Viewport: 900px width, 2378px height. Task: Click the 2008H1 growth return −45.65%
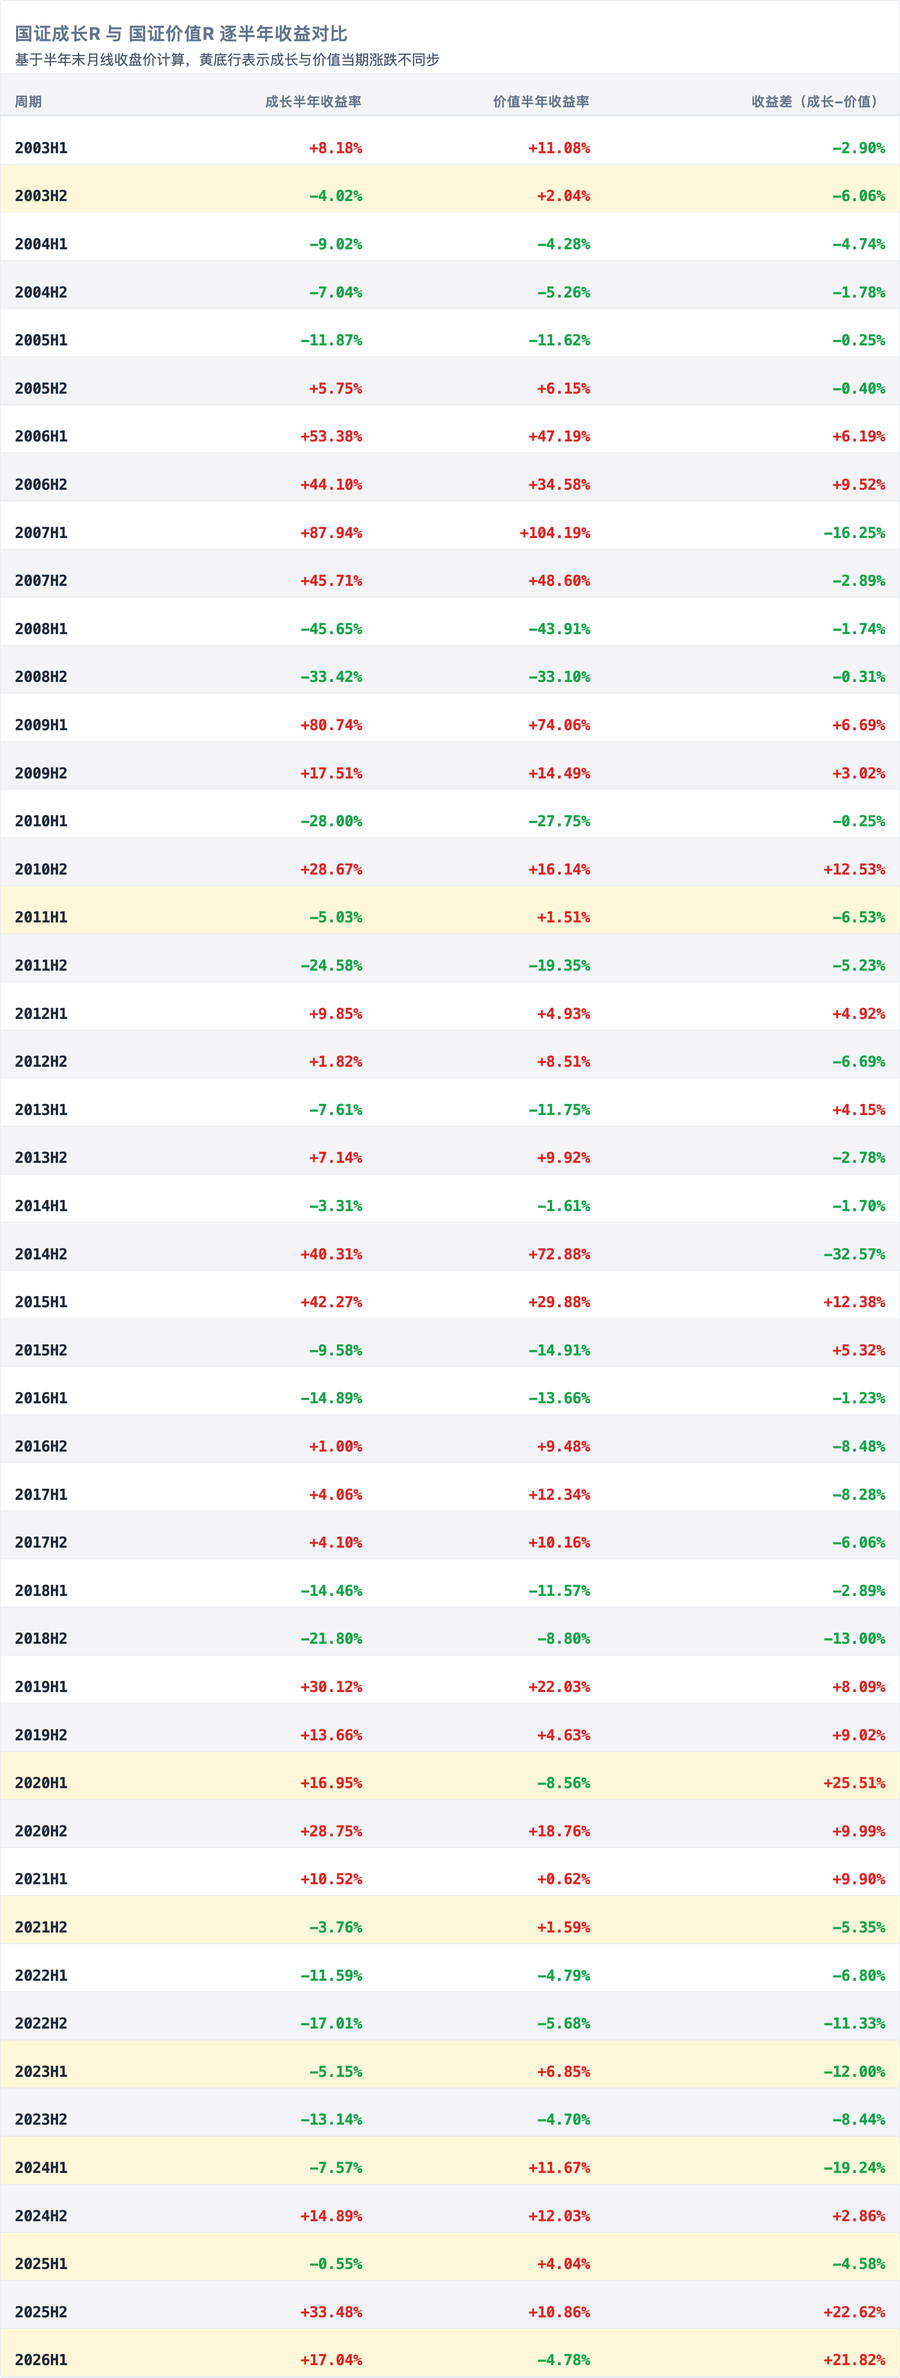[331, 629]
